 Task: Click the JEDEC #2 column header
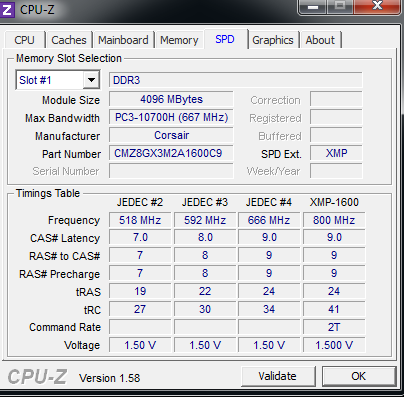tap(140, 202)
